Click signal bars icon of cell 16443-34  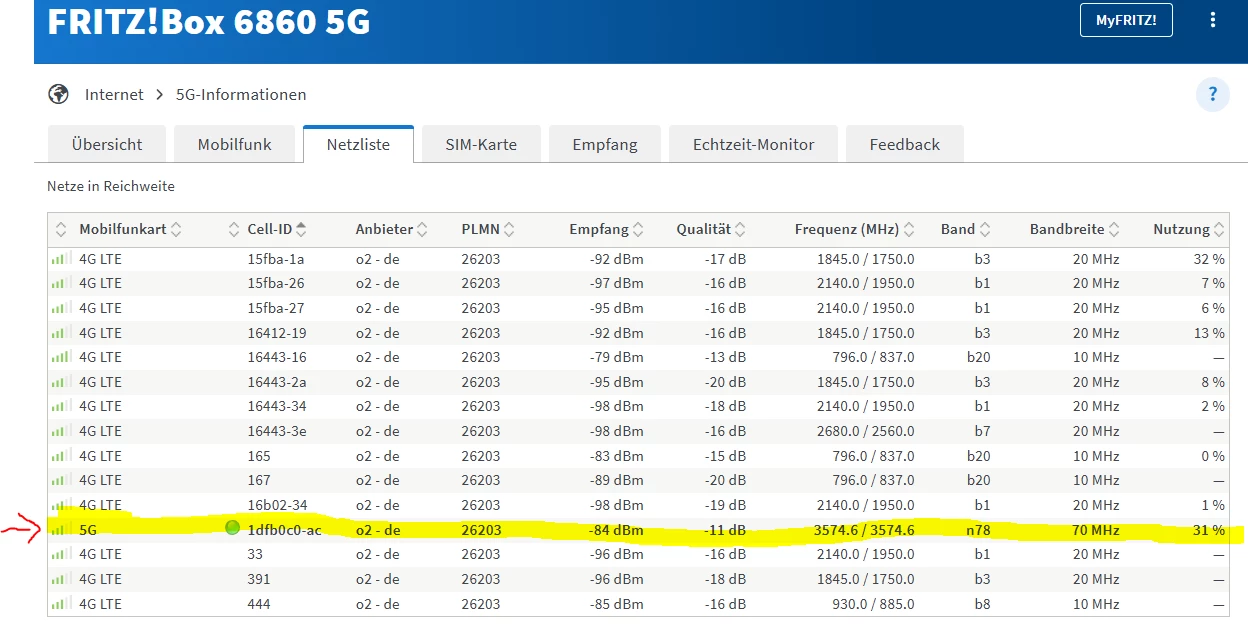tap(61, 406)
